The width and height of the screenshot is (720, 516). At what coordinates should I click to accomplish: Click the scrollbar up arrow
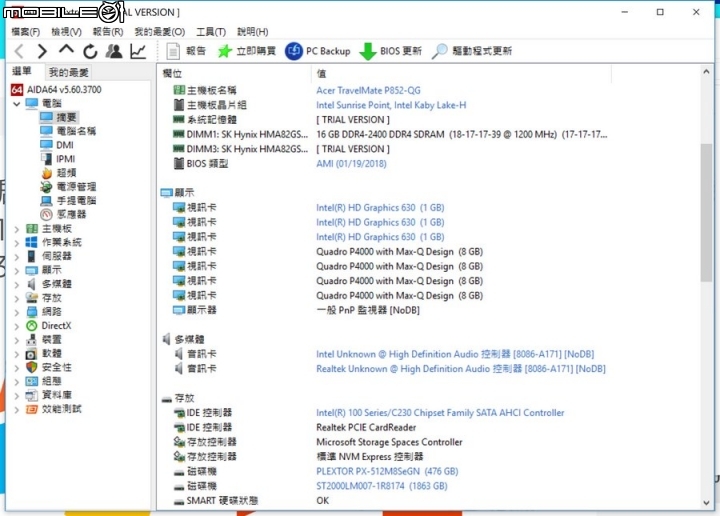(706, 72)
